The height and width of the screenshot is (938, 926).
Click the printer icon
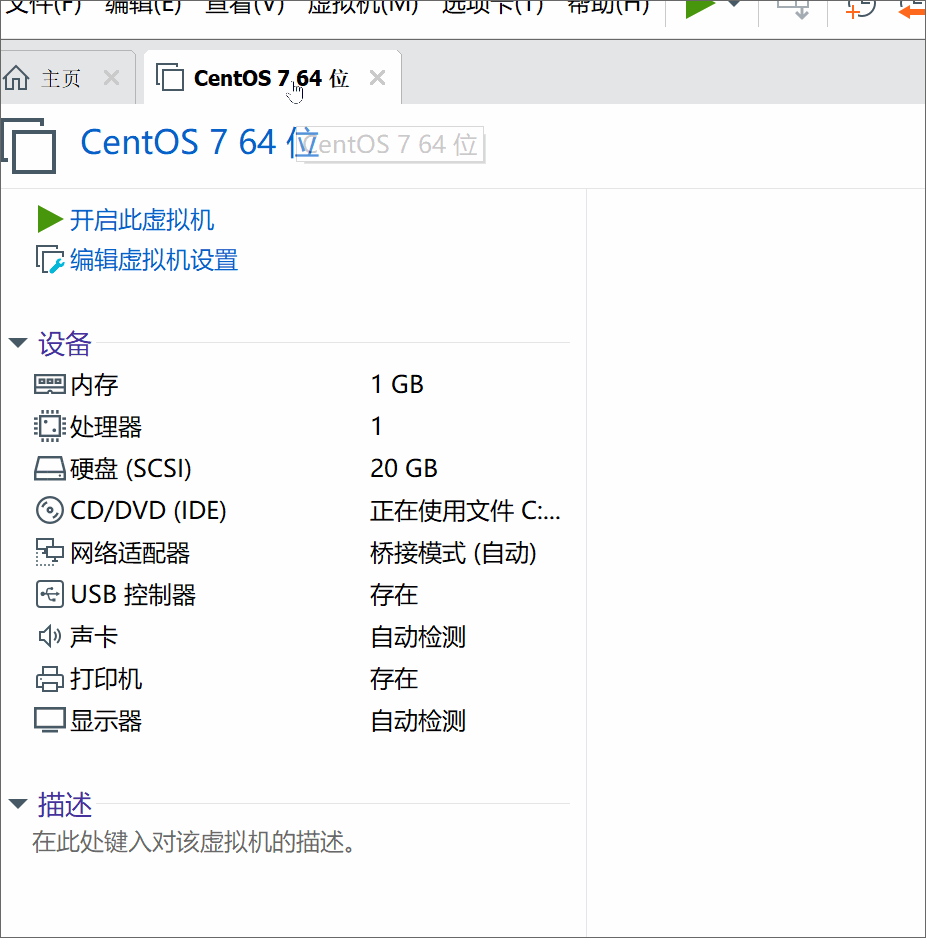tap(50, 679)
